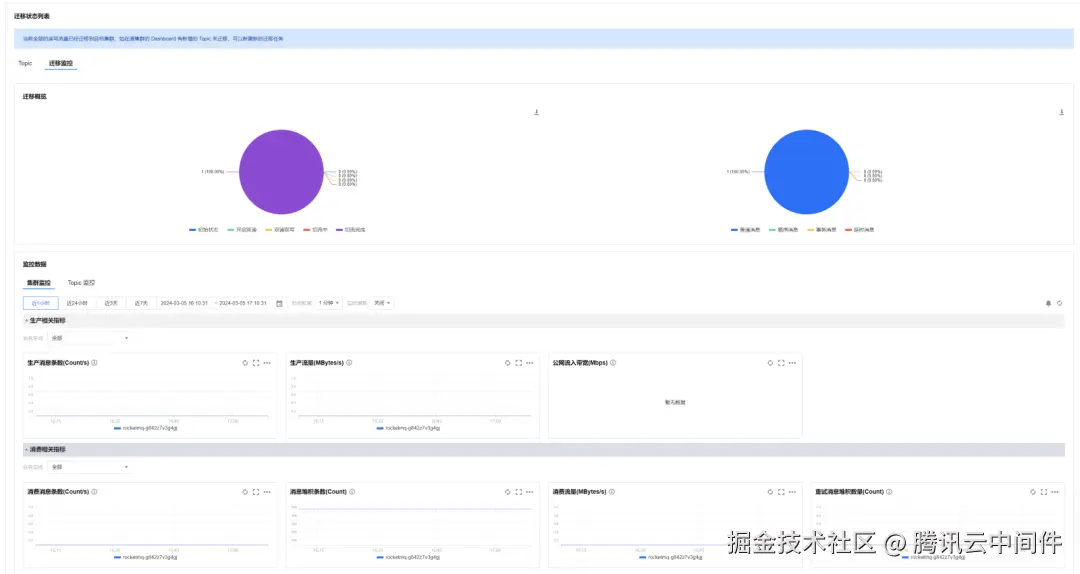1080x574 pixels.
Task: Select the 近7天 time range
Action: tap(141, 303)
